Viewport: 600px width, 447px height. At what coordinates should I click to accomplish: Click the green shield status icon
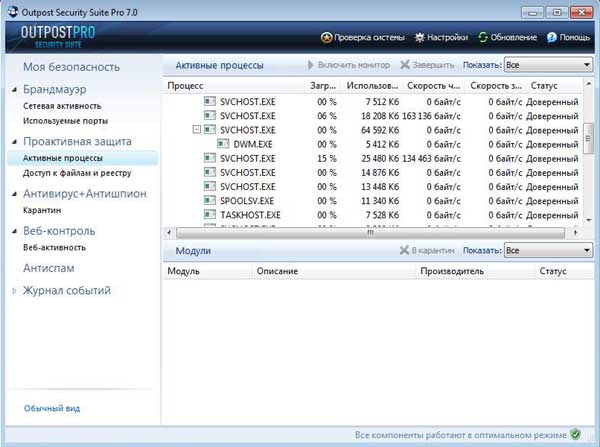pos(575,434)
